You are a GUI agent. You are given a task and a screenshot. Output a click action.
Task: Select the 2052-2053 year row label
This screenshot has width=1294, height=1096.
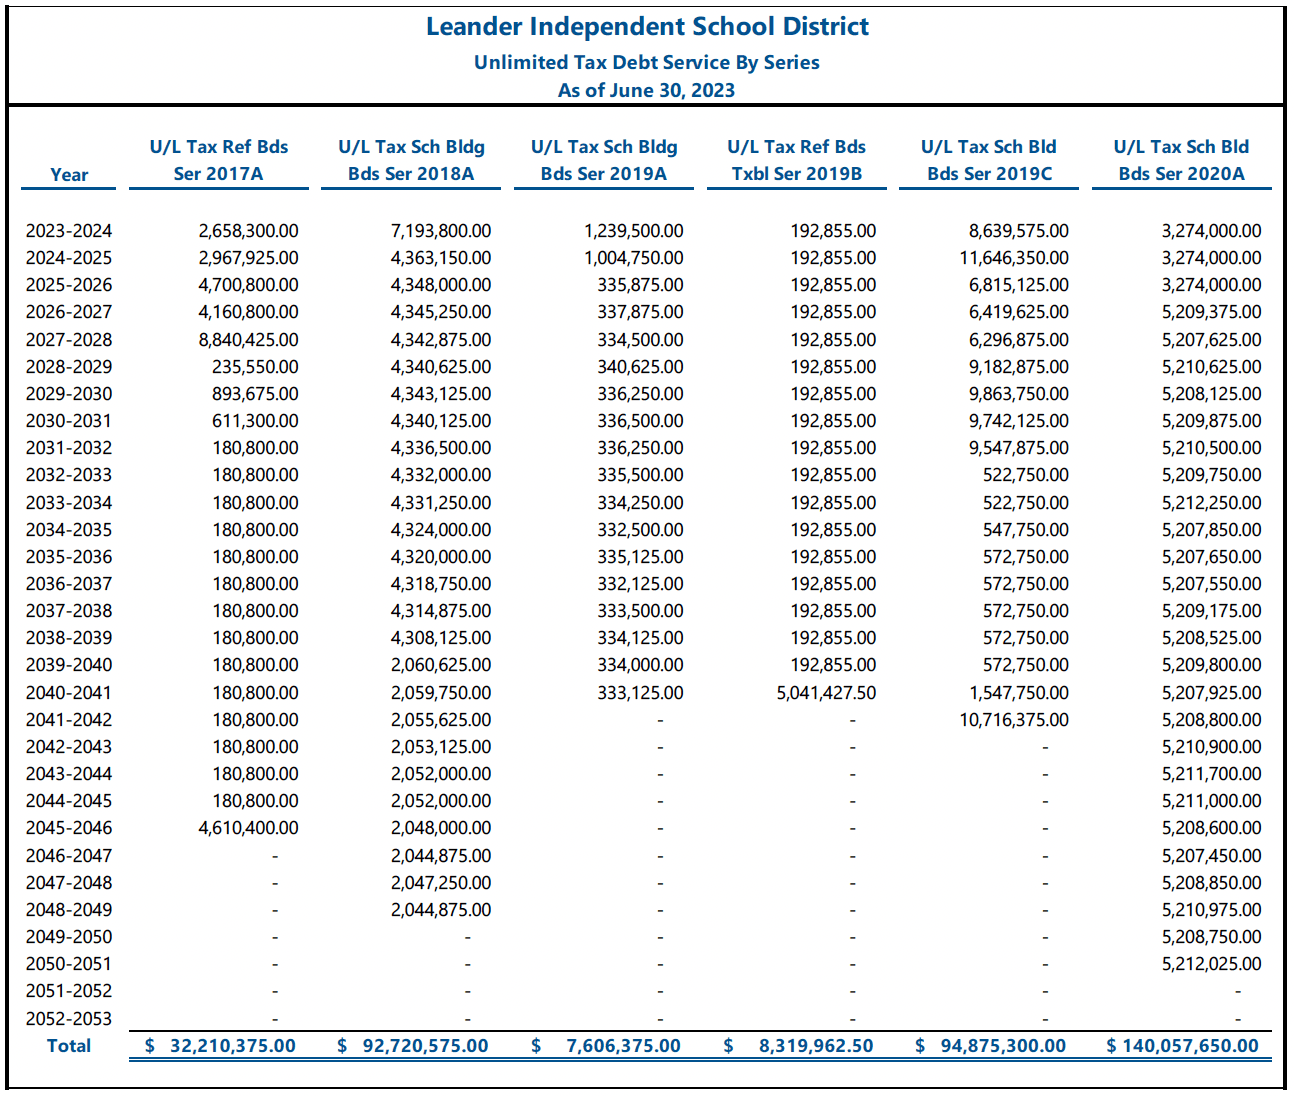click(69, 1019)
